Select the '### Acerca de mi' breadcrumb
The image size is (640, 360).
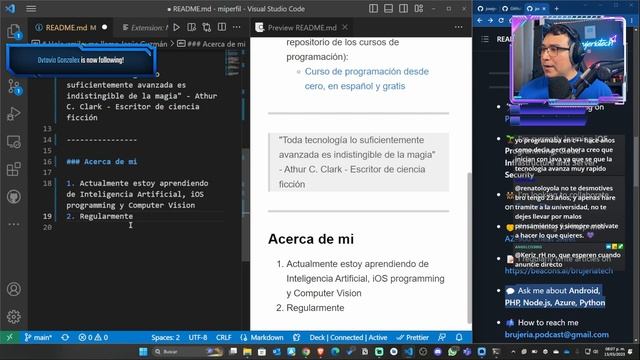pos(211,44)
